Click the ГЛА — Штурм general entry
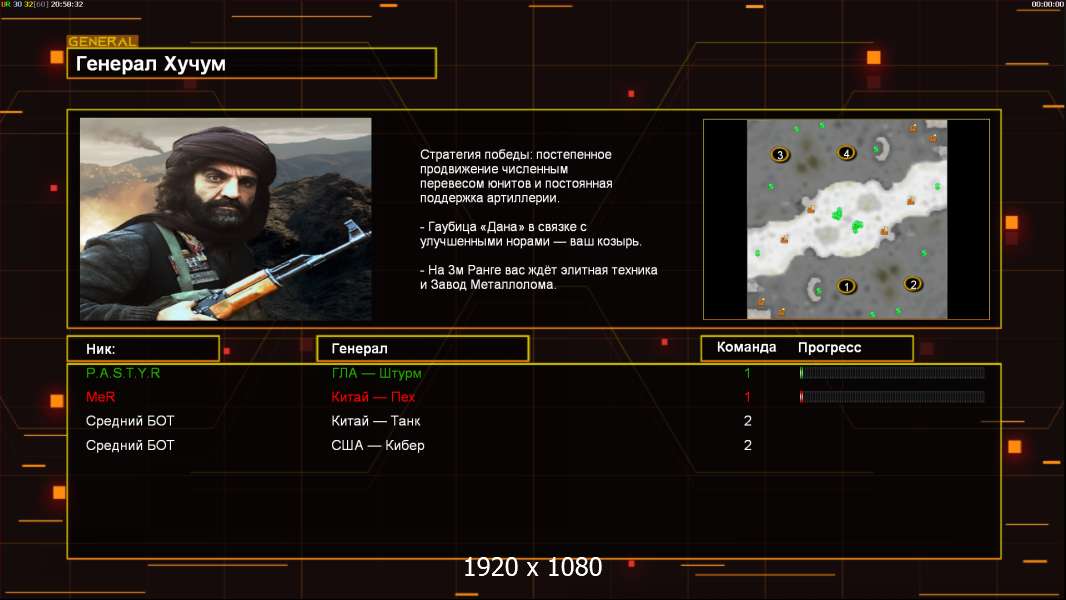The height and width of the screenshot is (600, 1066). [x=377, y=373]
